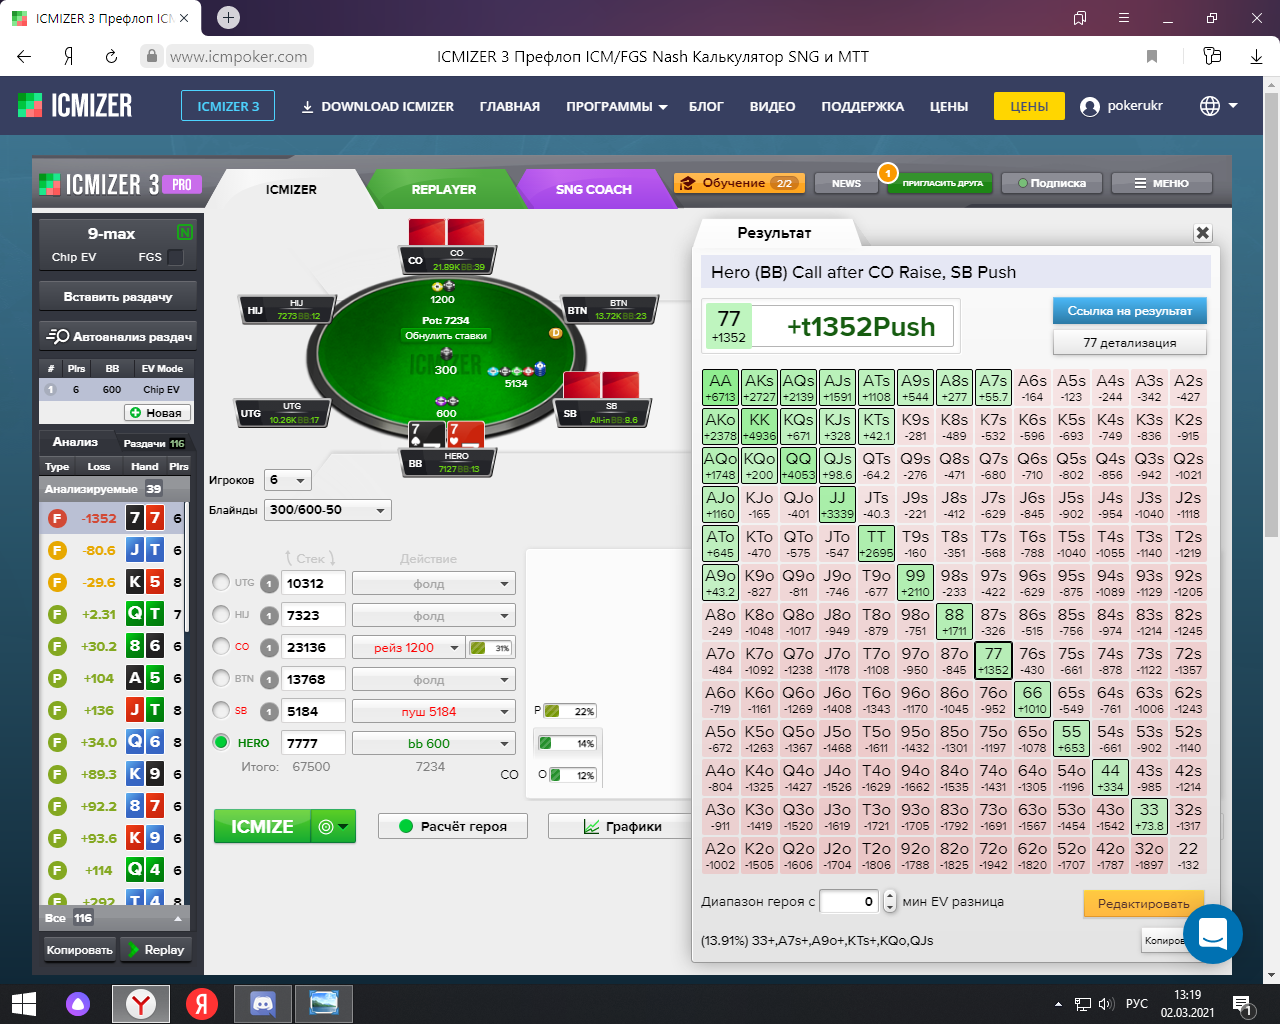Image resolution: width=1280 pixels, height=1024 pixels.
Task: Open ICMIZE button dropdown arrow
Action: coord(333,827)
